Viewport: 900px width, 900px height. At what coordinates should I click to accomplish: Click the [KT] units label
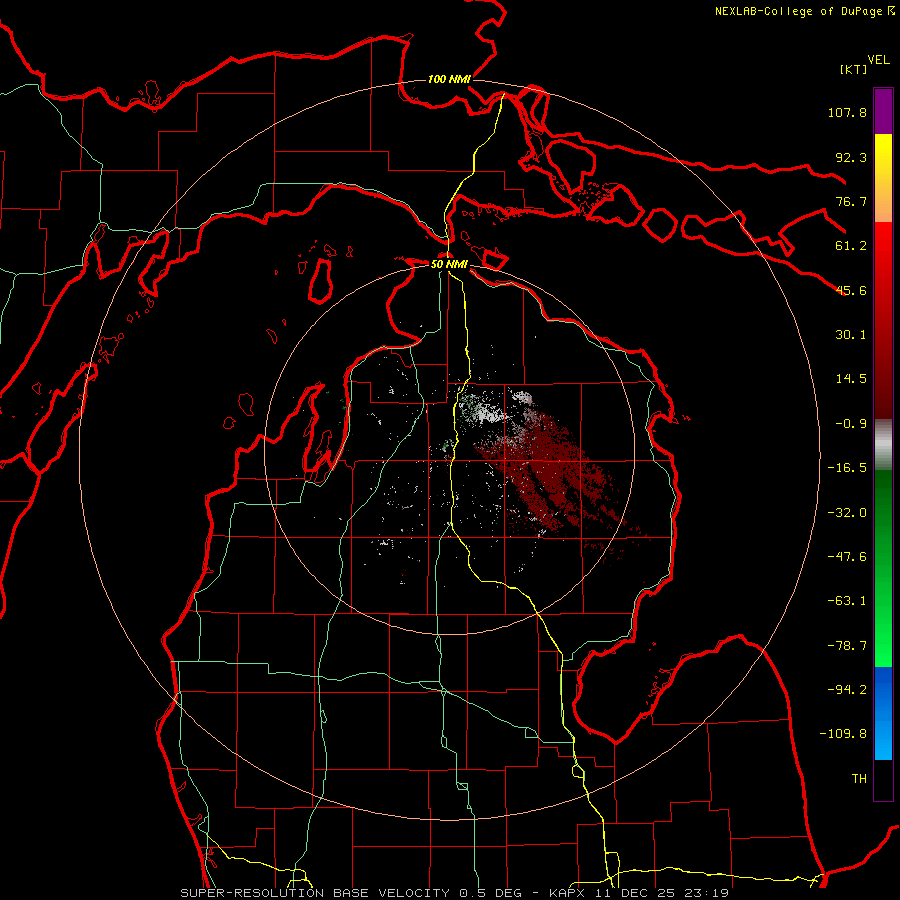(853, 69)
